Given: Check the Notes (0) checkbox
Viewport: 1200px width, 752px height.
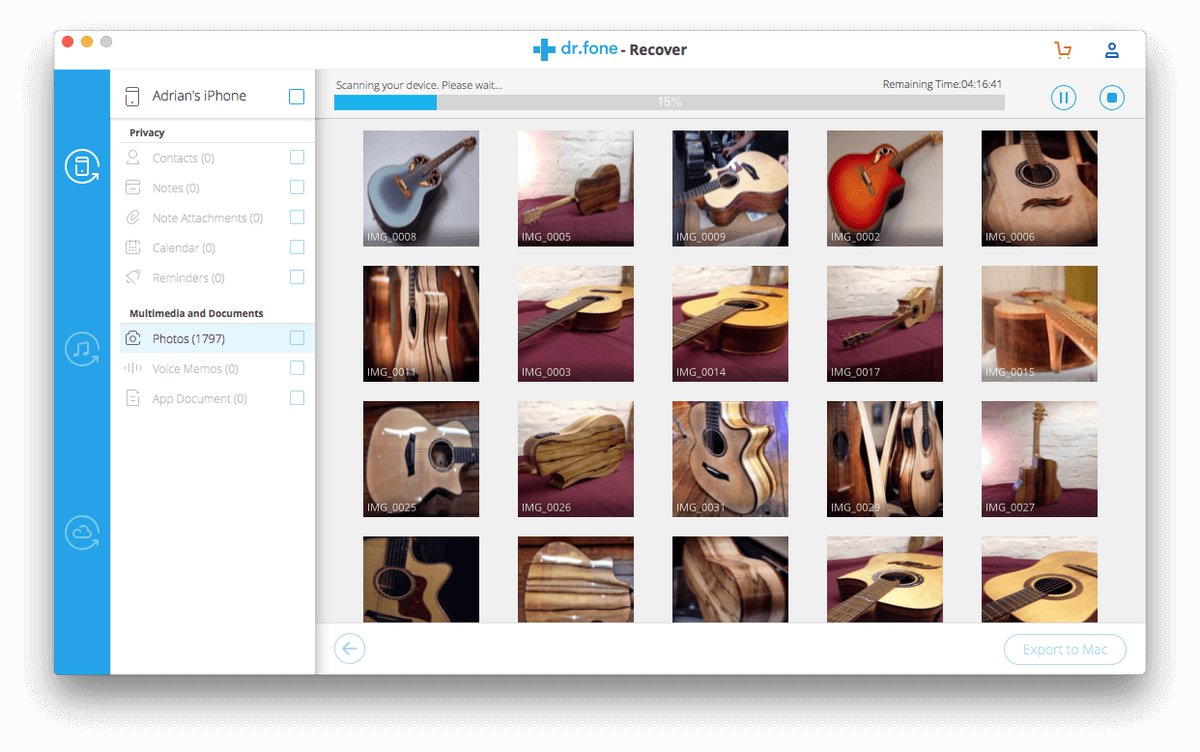Looking at the screenshot, I should (x=296, y=188).
